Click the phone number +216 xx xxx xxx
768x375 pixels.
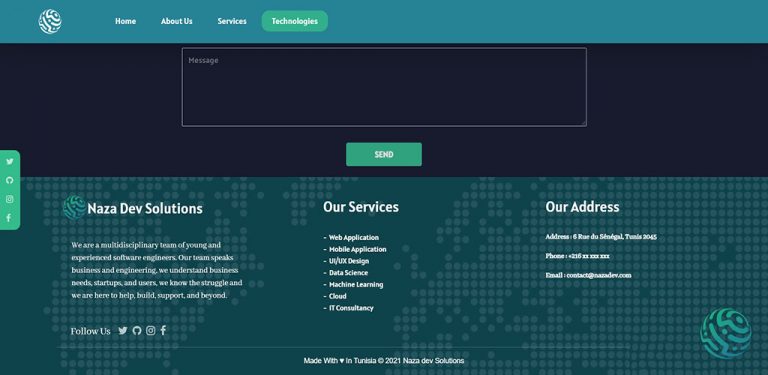click(589, 256)
